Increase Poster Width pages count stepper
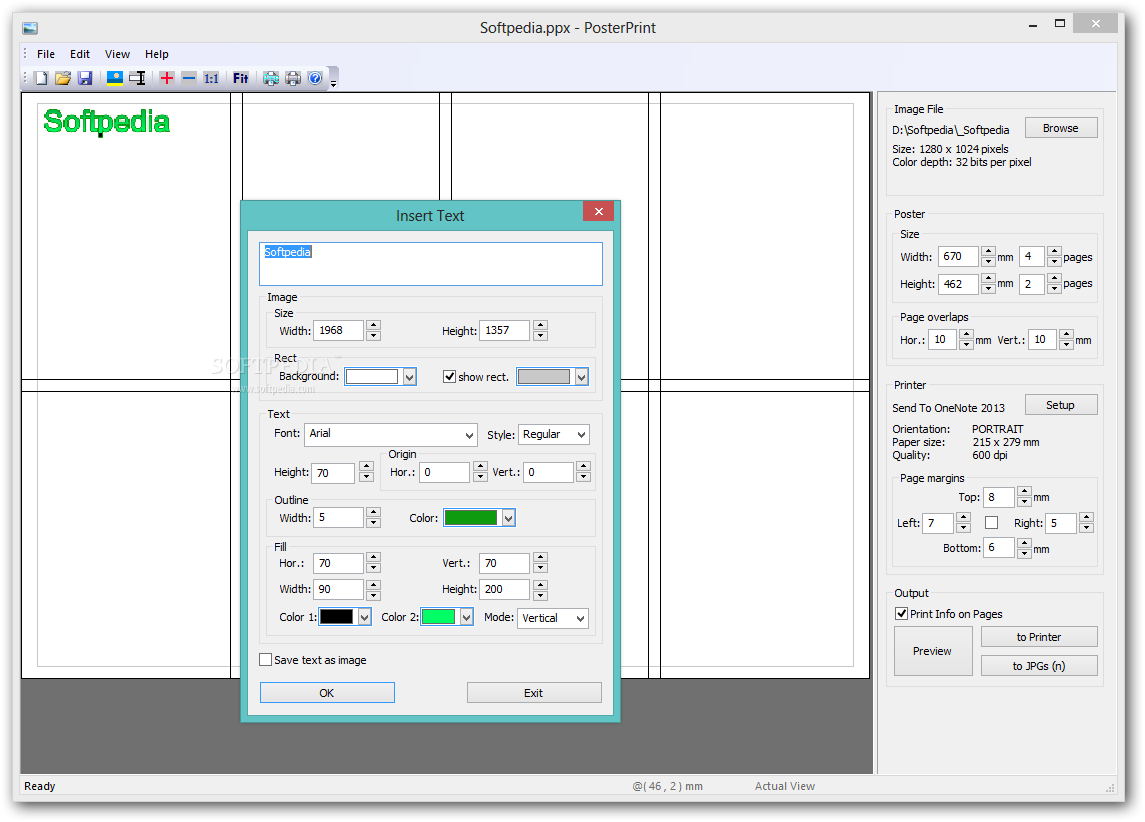The image size is (1145, 822). click(1054, 252)
